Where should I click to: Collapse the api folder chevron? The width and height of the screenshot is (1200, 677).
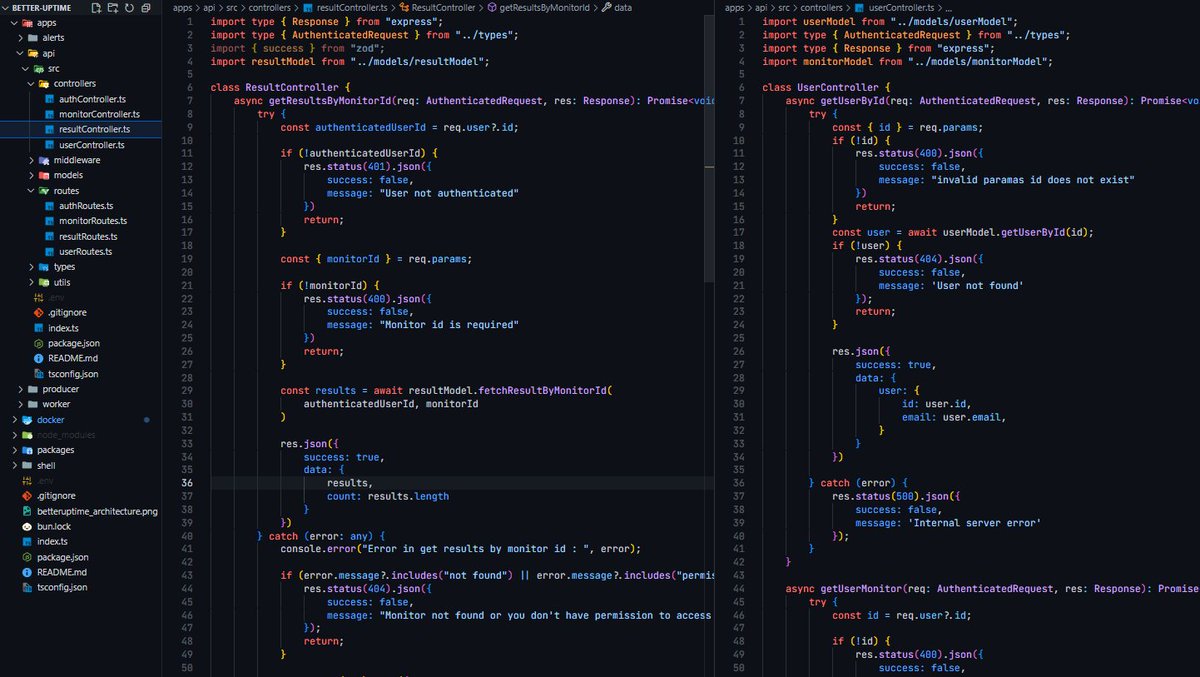21,53
